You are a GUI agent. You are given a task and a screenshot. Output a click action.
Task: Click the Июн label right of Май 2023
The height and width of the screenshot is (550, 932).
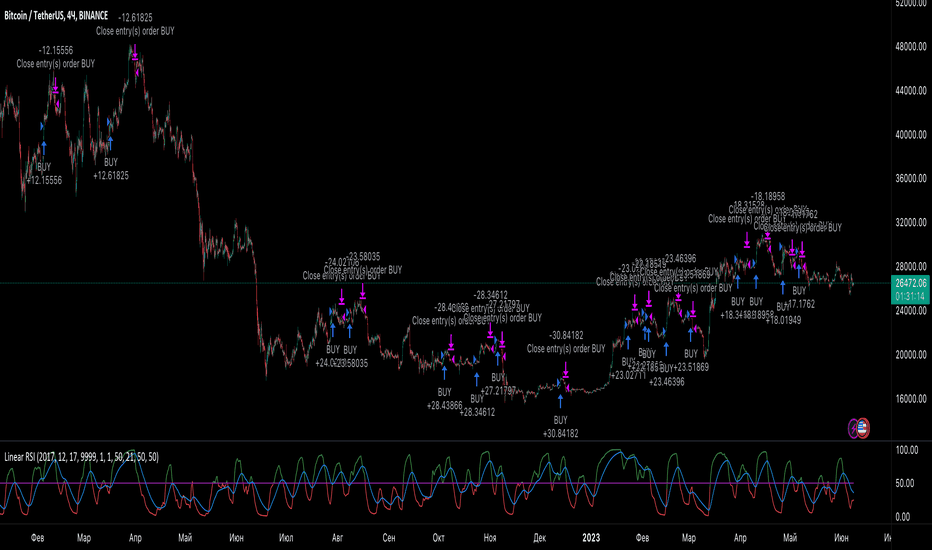coord(841,538)
